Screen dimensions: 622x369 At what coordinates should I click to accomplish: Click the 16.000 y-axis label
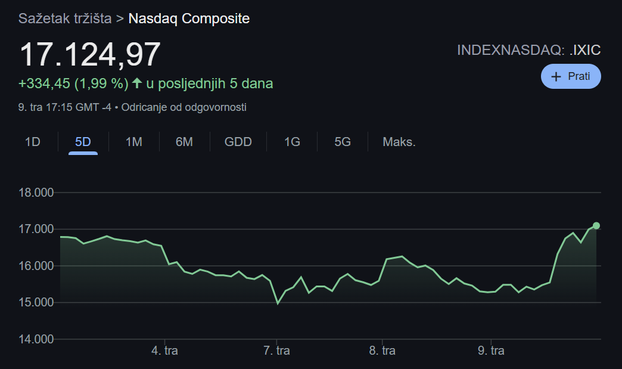36,266
